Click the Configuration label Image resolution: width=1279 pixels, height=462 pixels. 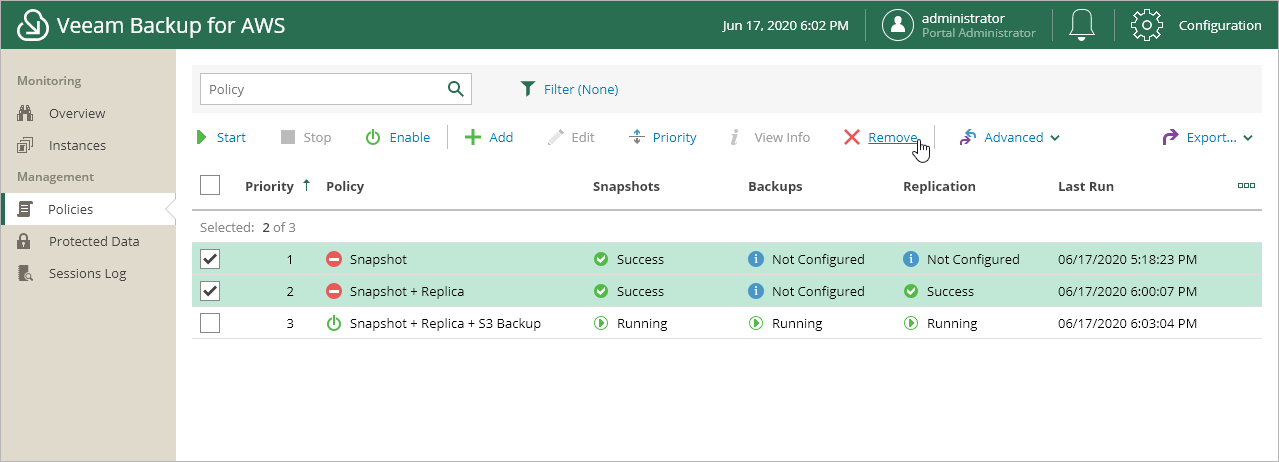[1220, 25]
